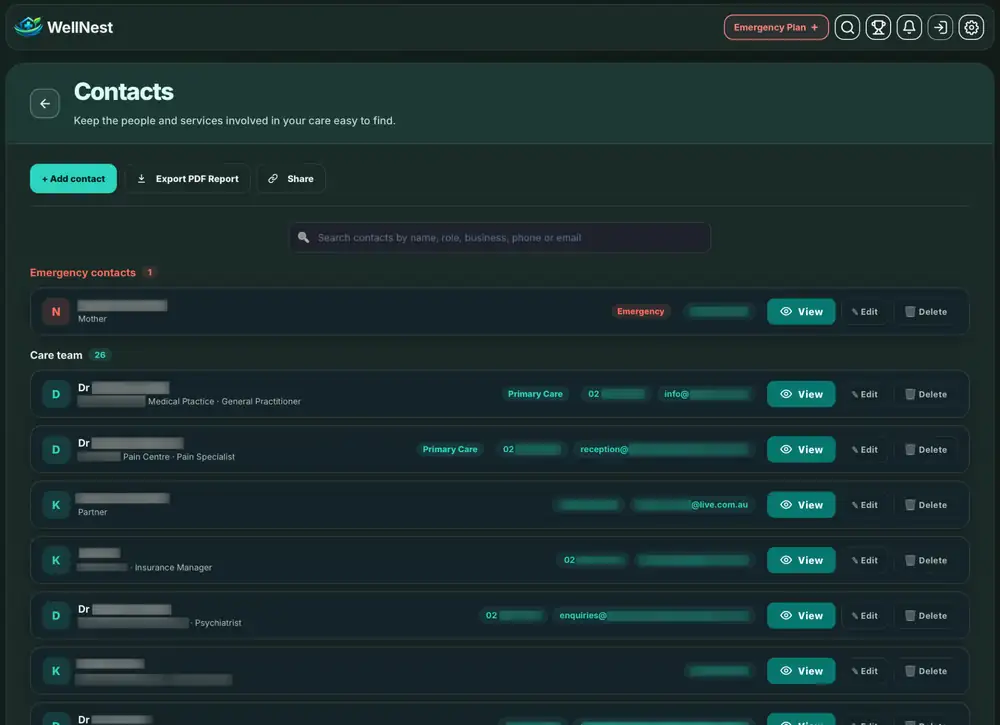Image resolution: width=1000 pixels, height=725 pixels.
Task: Click the sign-out arrow icon
Action: [940, 27]
